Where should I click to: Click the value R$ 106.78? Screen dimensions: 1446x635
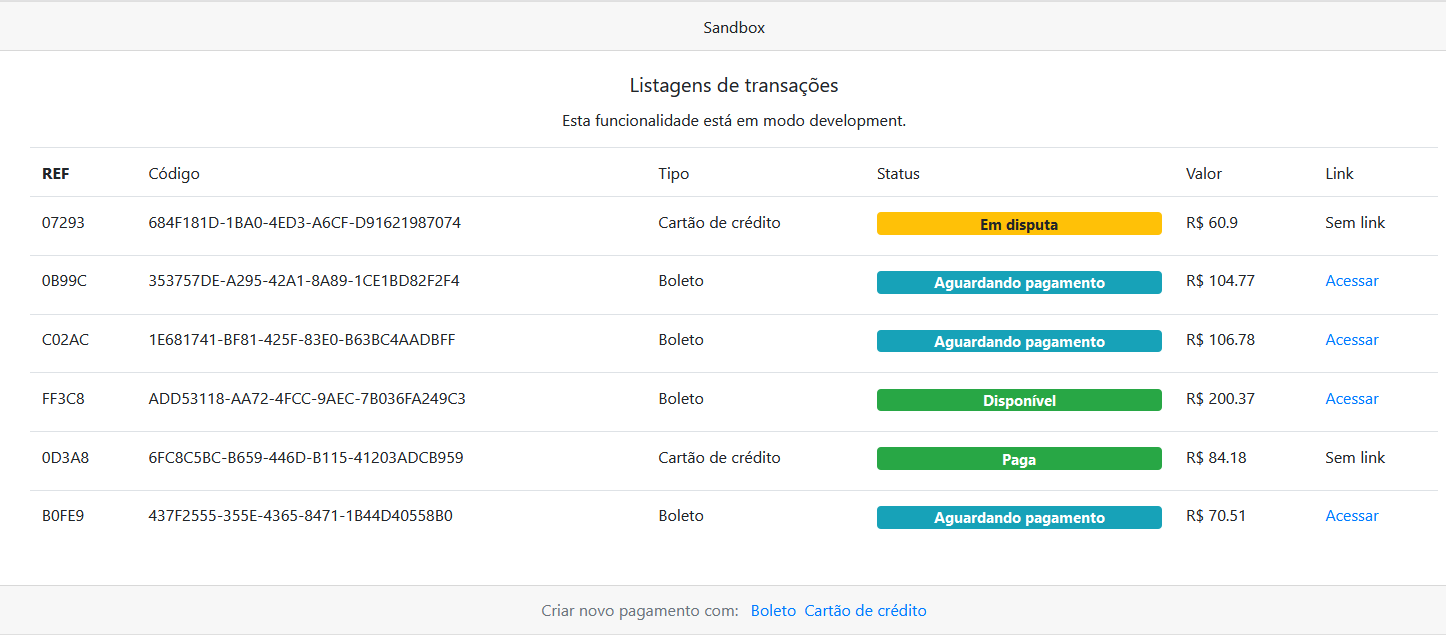pos(1220,340)
